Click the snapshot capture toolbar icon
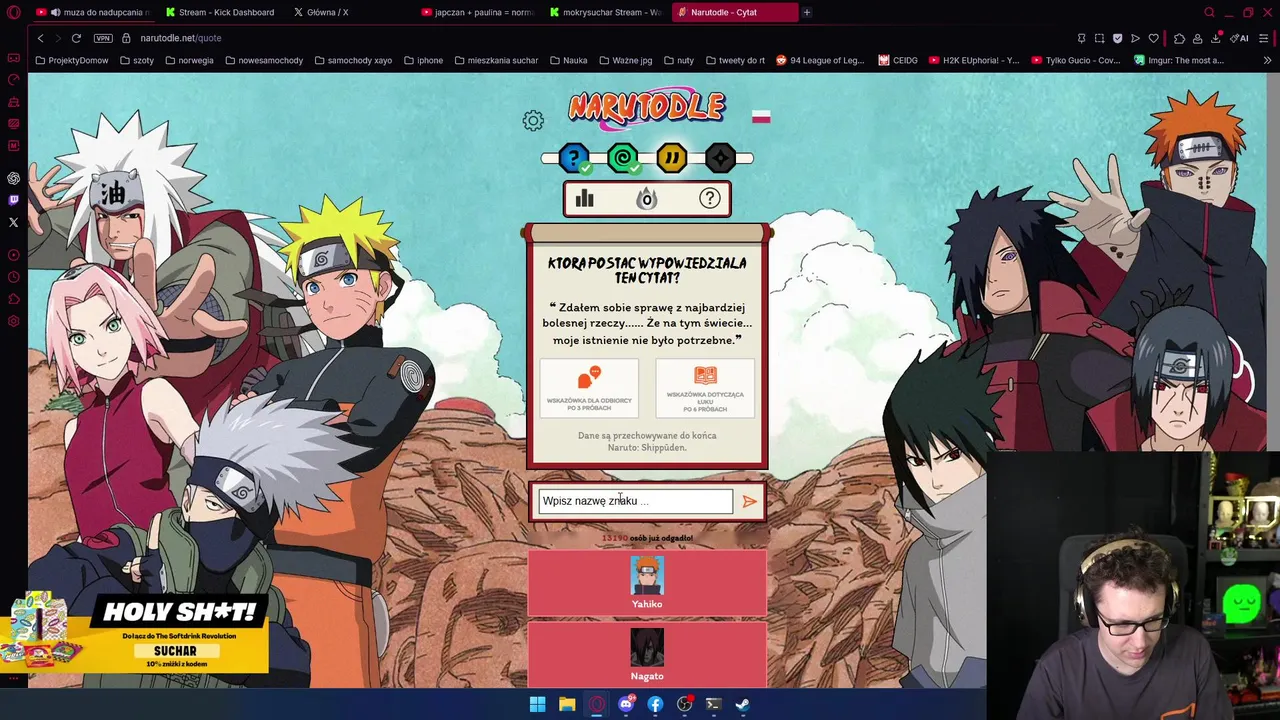Viewport: 1280px width, 720px height. [1099, 38]
